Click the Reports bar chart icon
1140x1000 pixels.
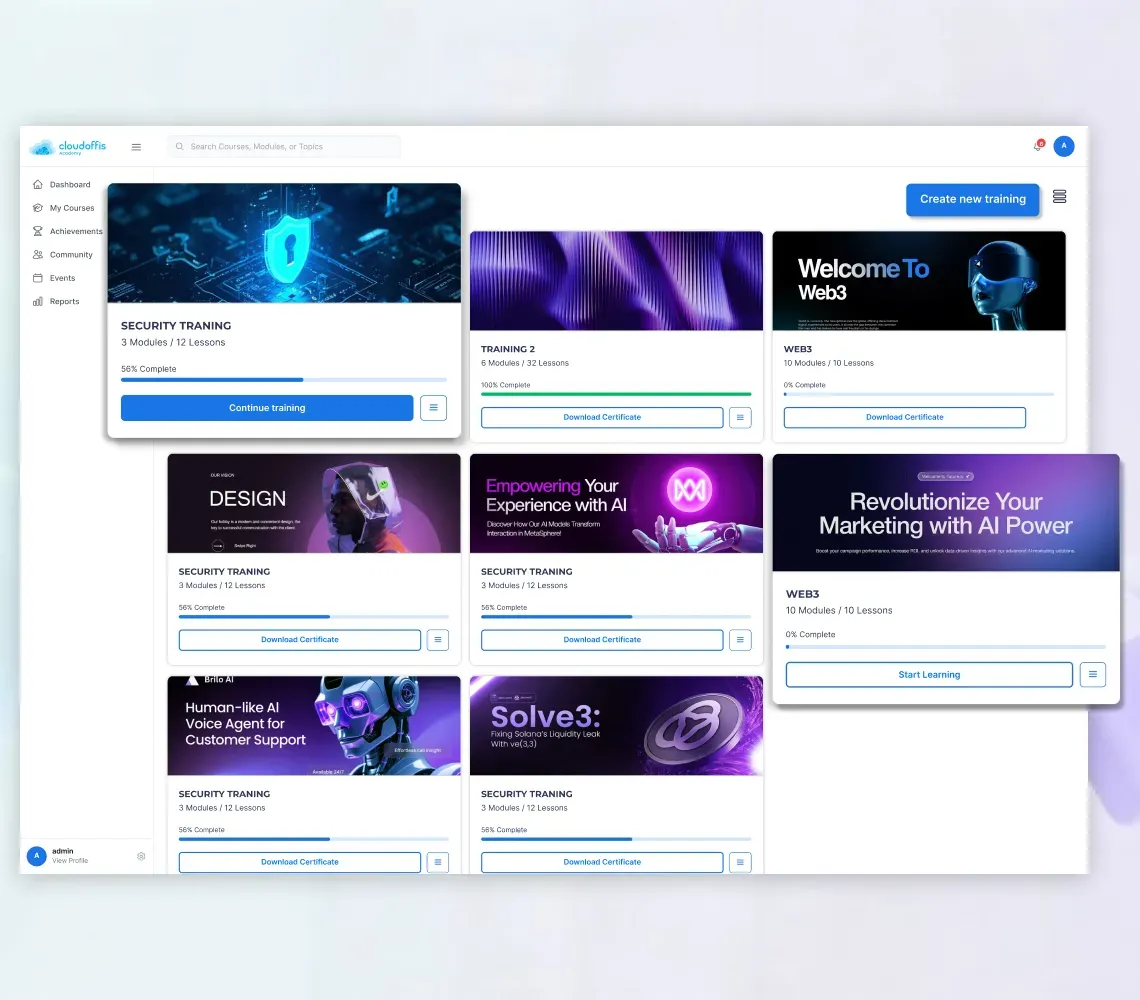coord(38,301)
